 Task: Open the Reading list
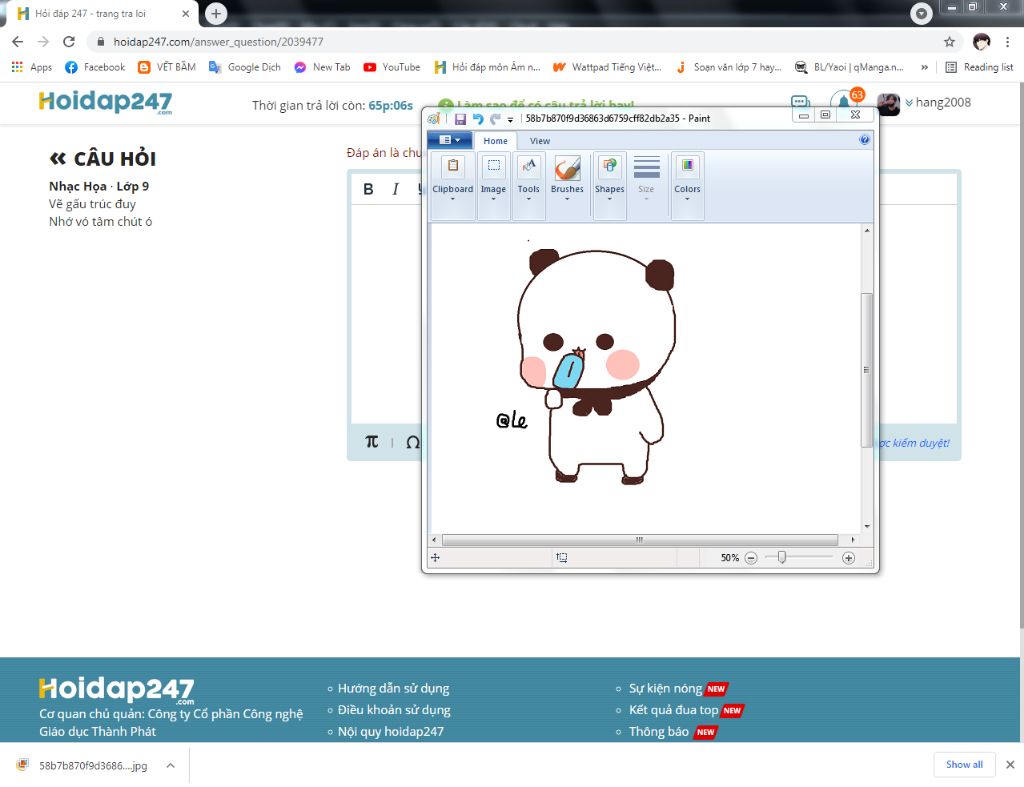tap(979, 67)
